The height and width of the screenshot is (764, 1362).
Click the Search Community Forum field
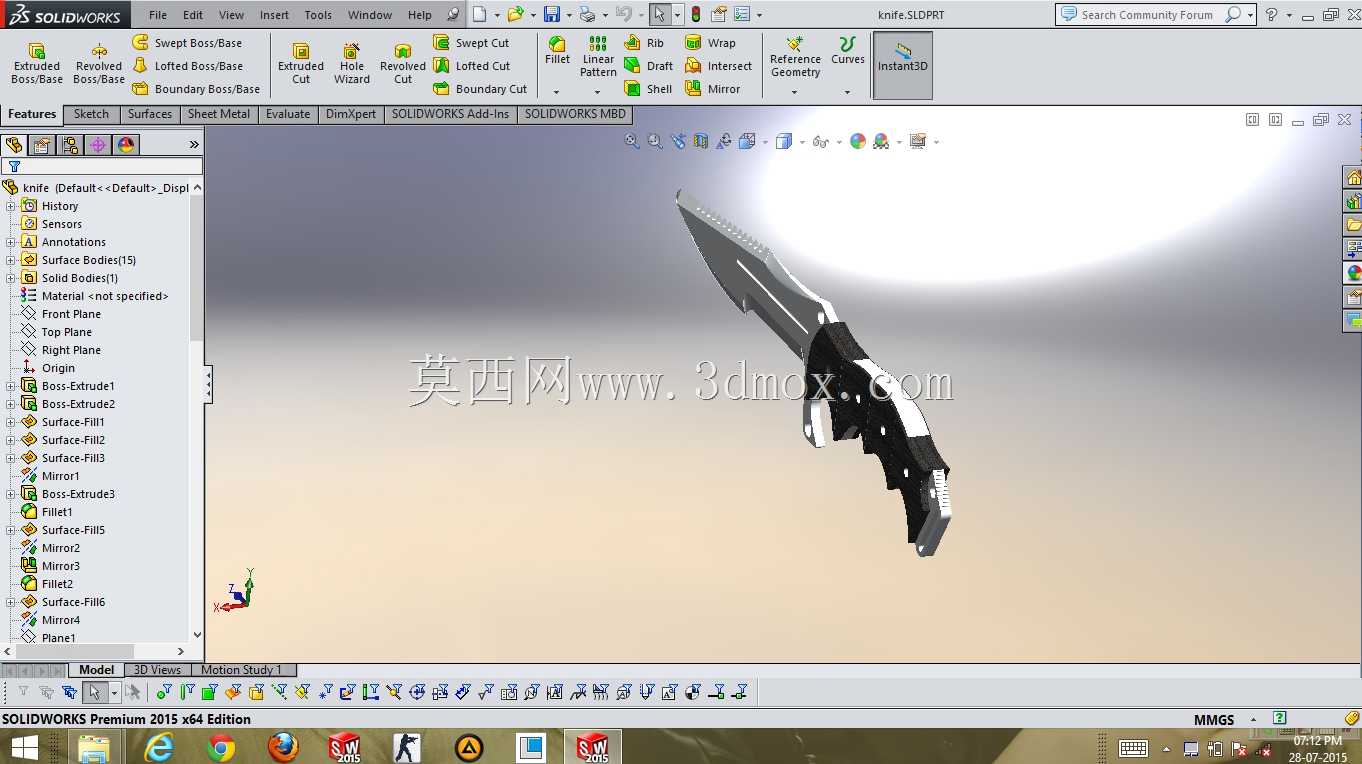point(1146,15)
